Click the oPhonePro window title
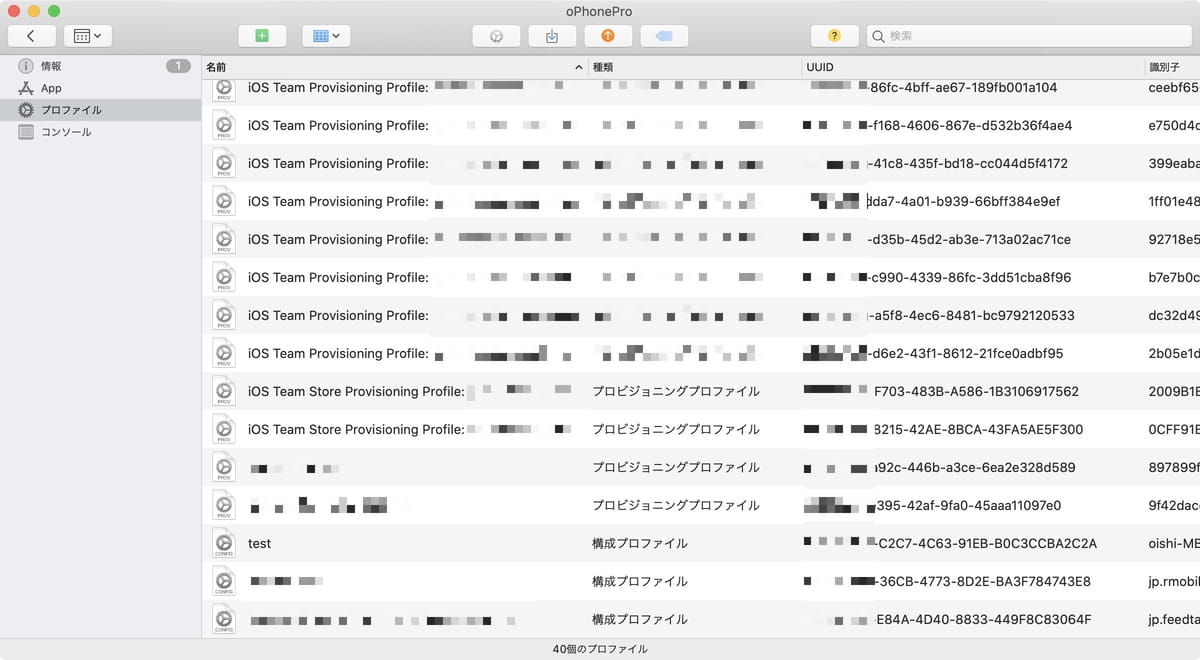The height and width of the screenshot is (660, 1200). 599,11
